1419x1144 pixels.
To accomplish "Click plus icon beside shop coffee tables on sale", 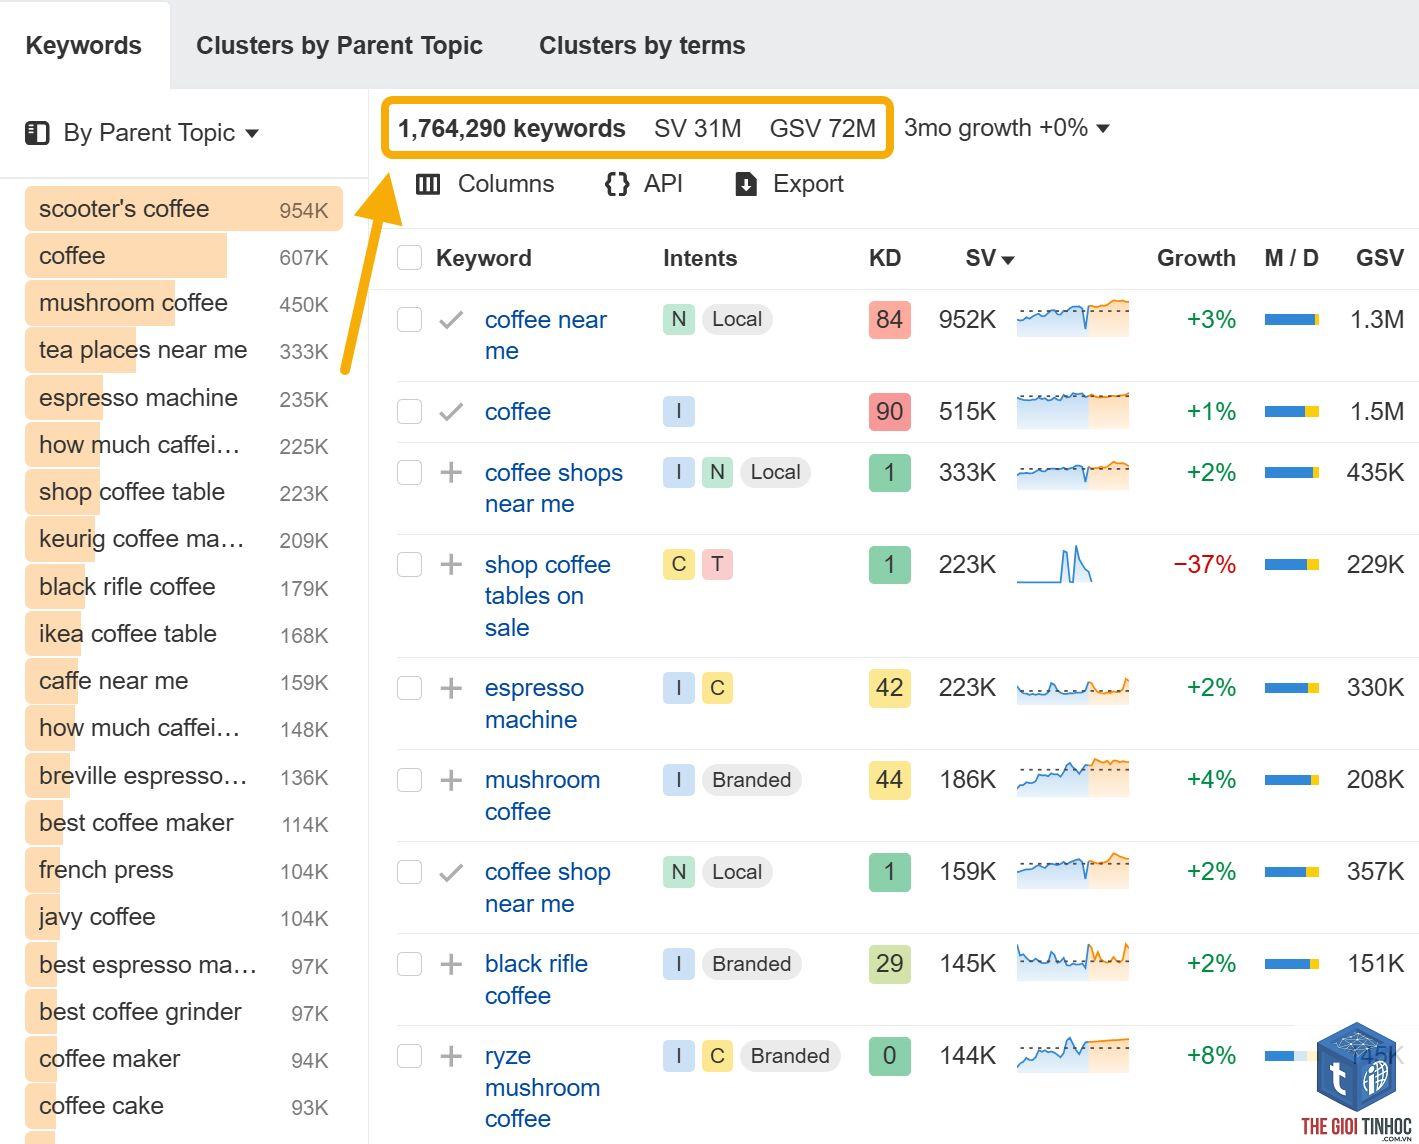I will pyautogui.click(x=451, y=564).
